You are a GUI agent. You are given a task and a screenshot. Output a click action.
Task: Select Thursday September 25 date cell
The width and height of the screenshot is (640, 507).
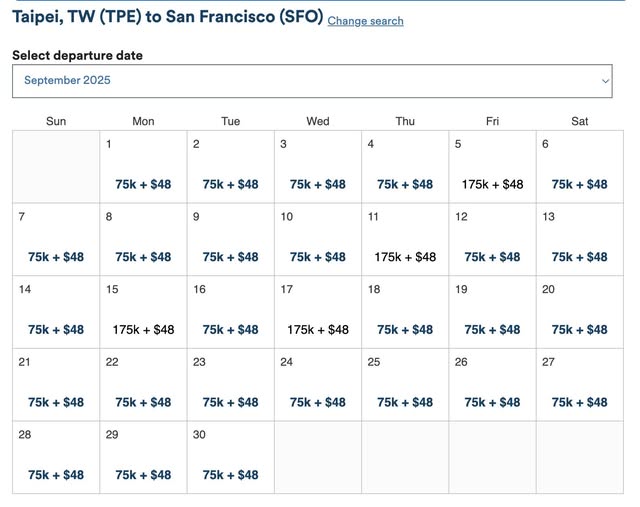405,384
